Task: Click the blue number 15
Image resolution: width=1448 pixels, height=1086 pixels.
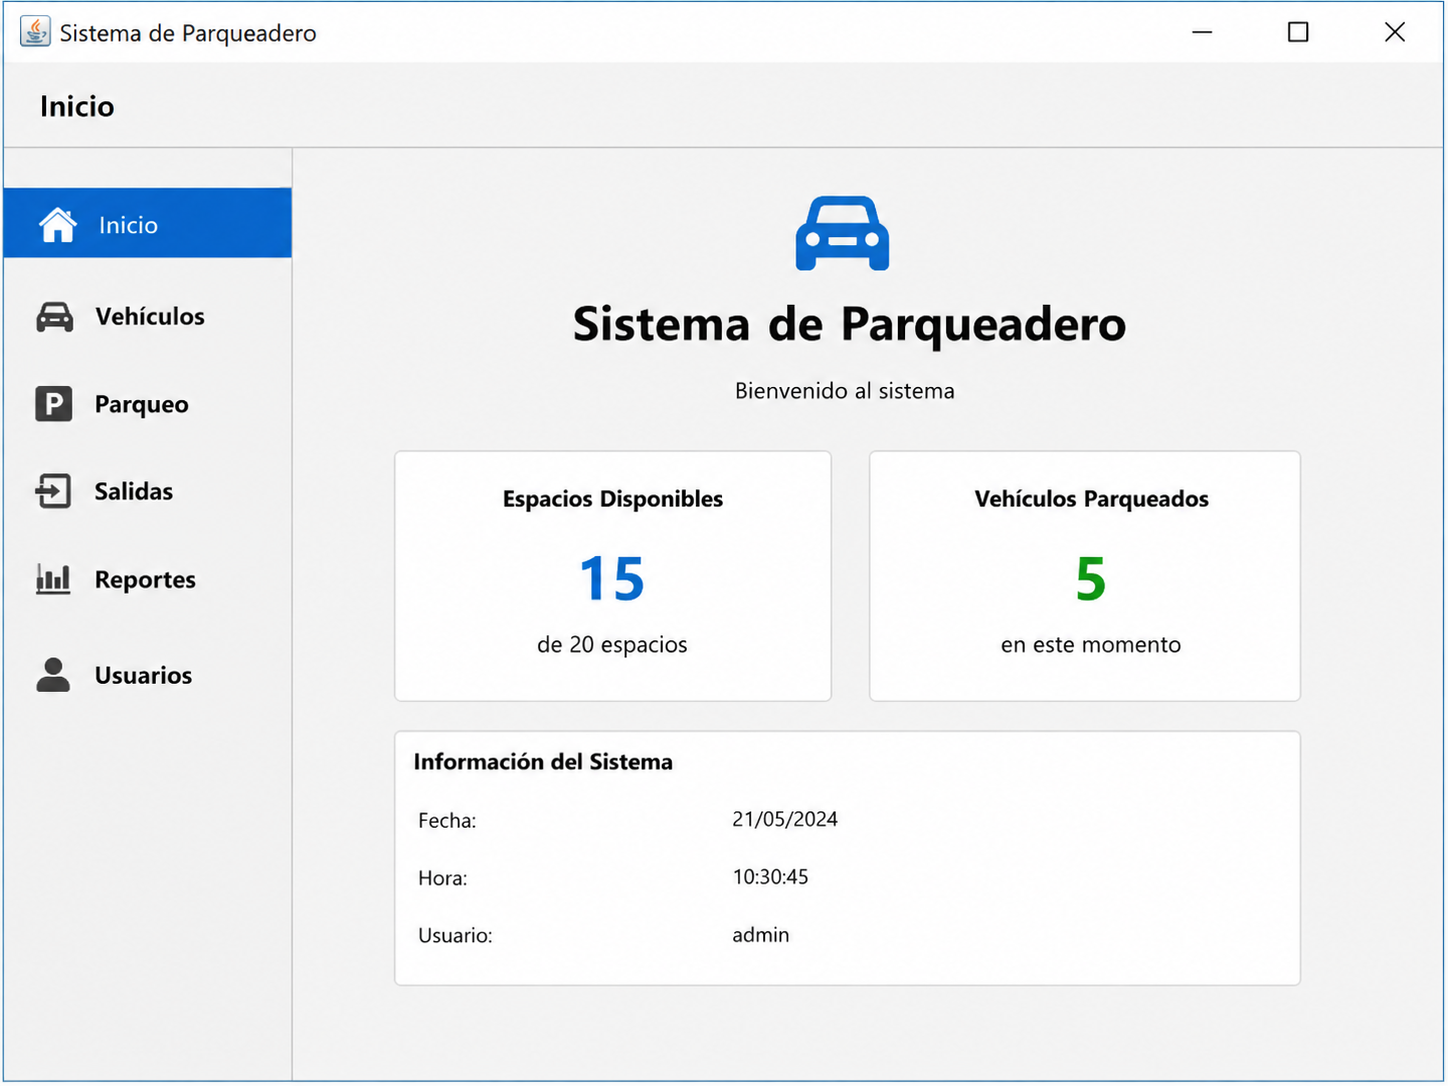Action: pyautogui.click(x=612, y=579)
